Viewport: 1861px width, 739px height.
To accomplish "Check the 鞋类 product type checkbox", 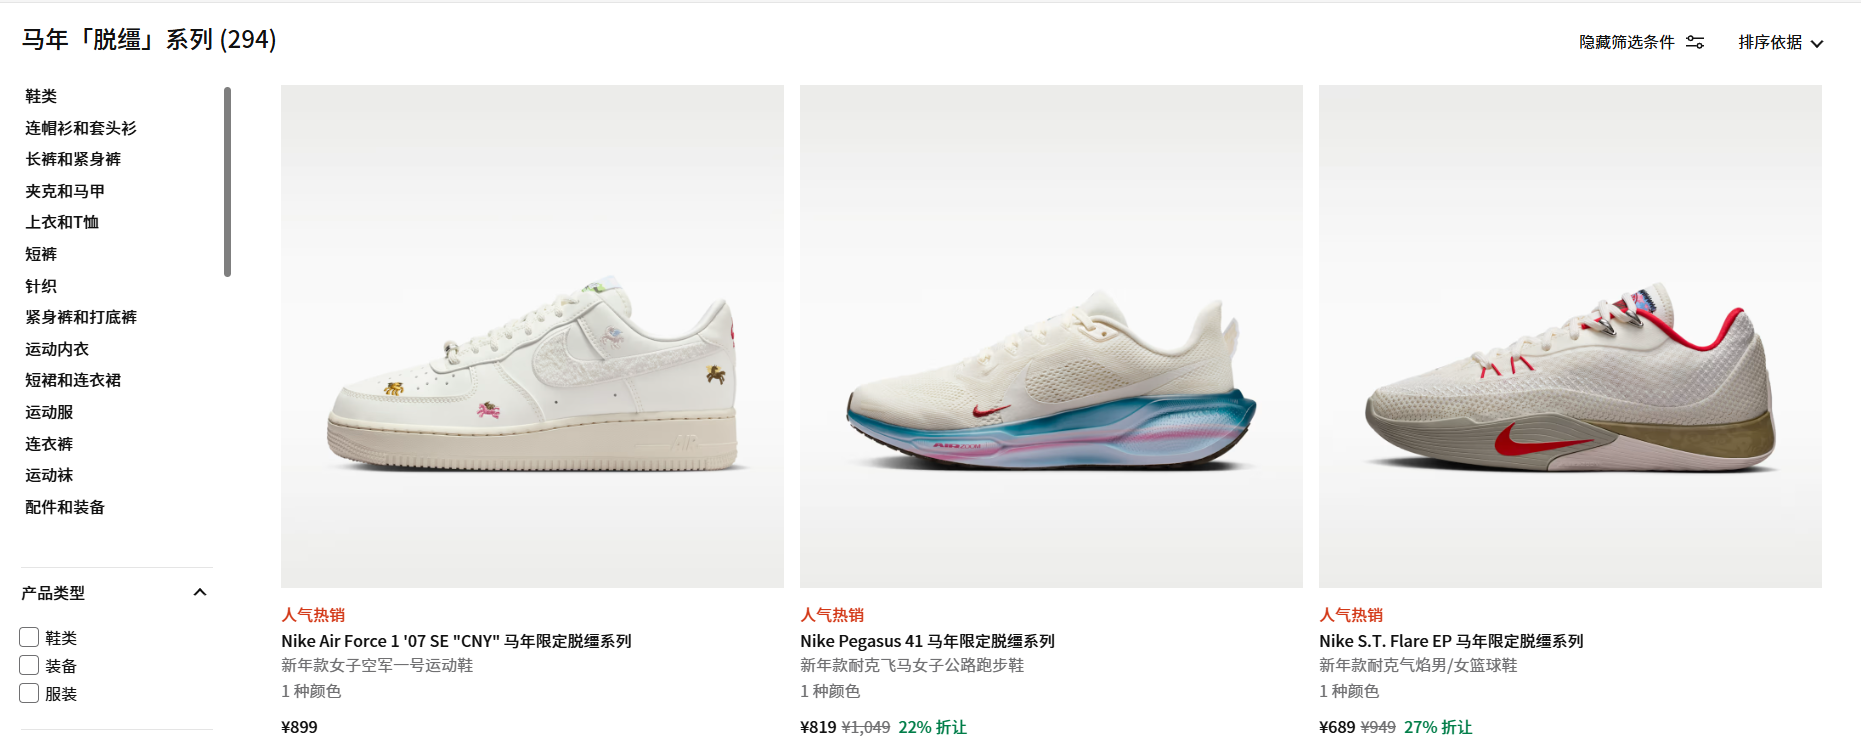I will coord(29,637).
